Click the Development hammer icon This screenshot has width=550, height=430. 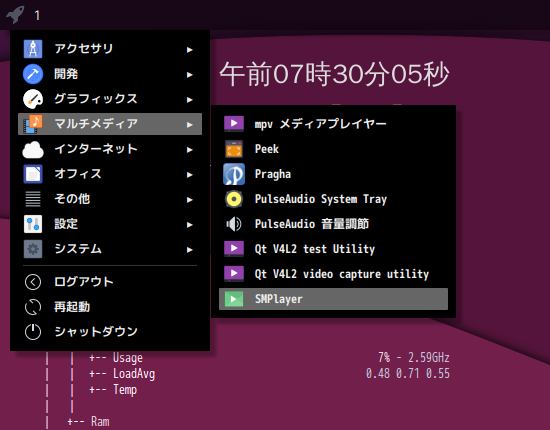(33, 74)
